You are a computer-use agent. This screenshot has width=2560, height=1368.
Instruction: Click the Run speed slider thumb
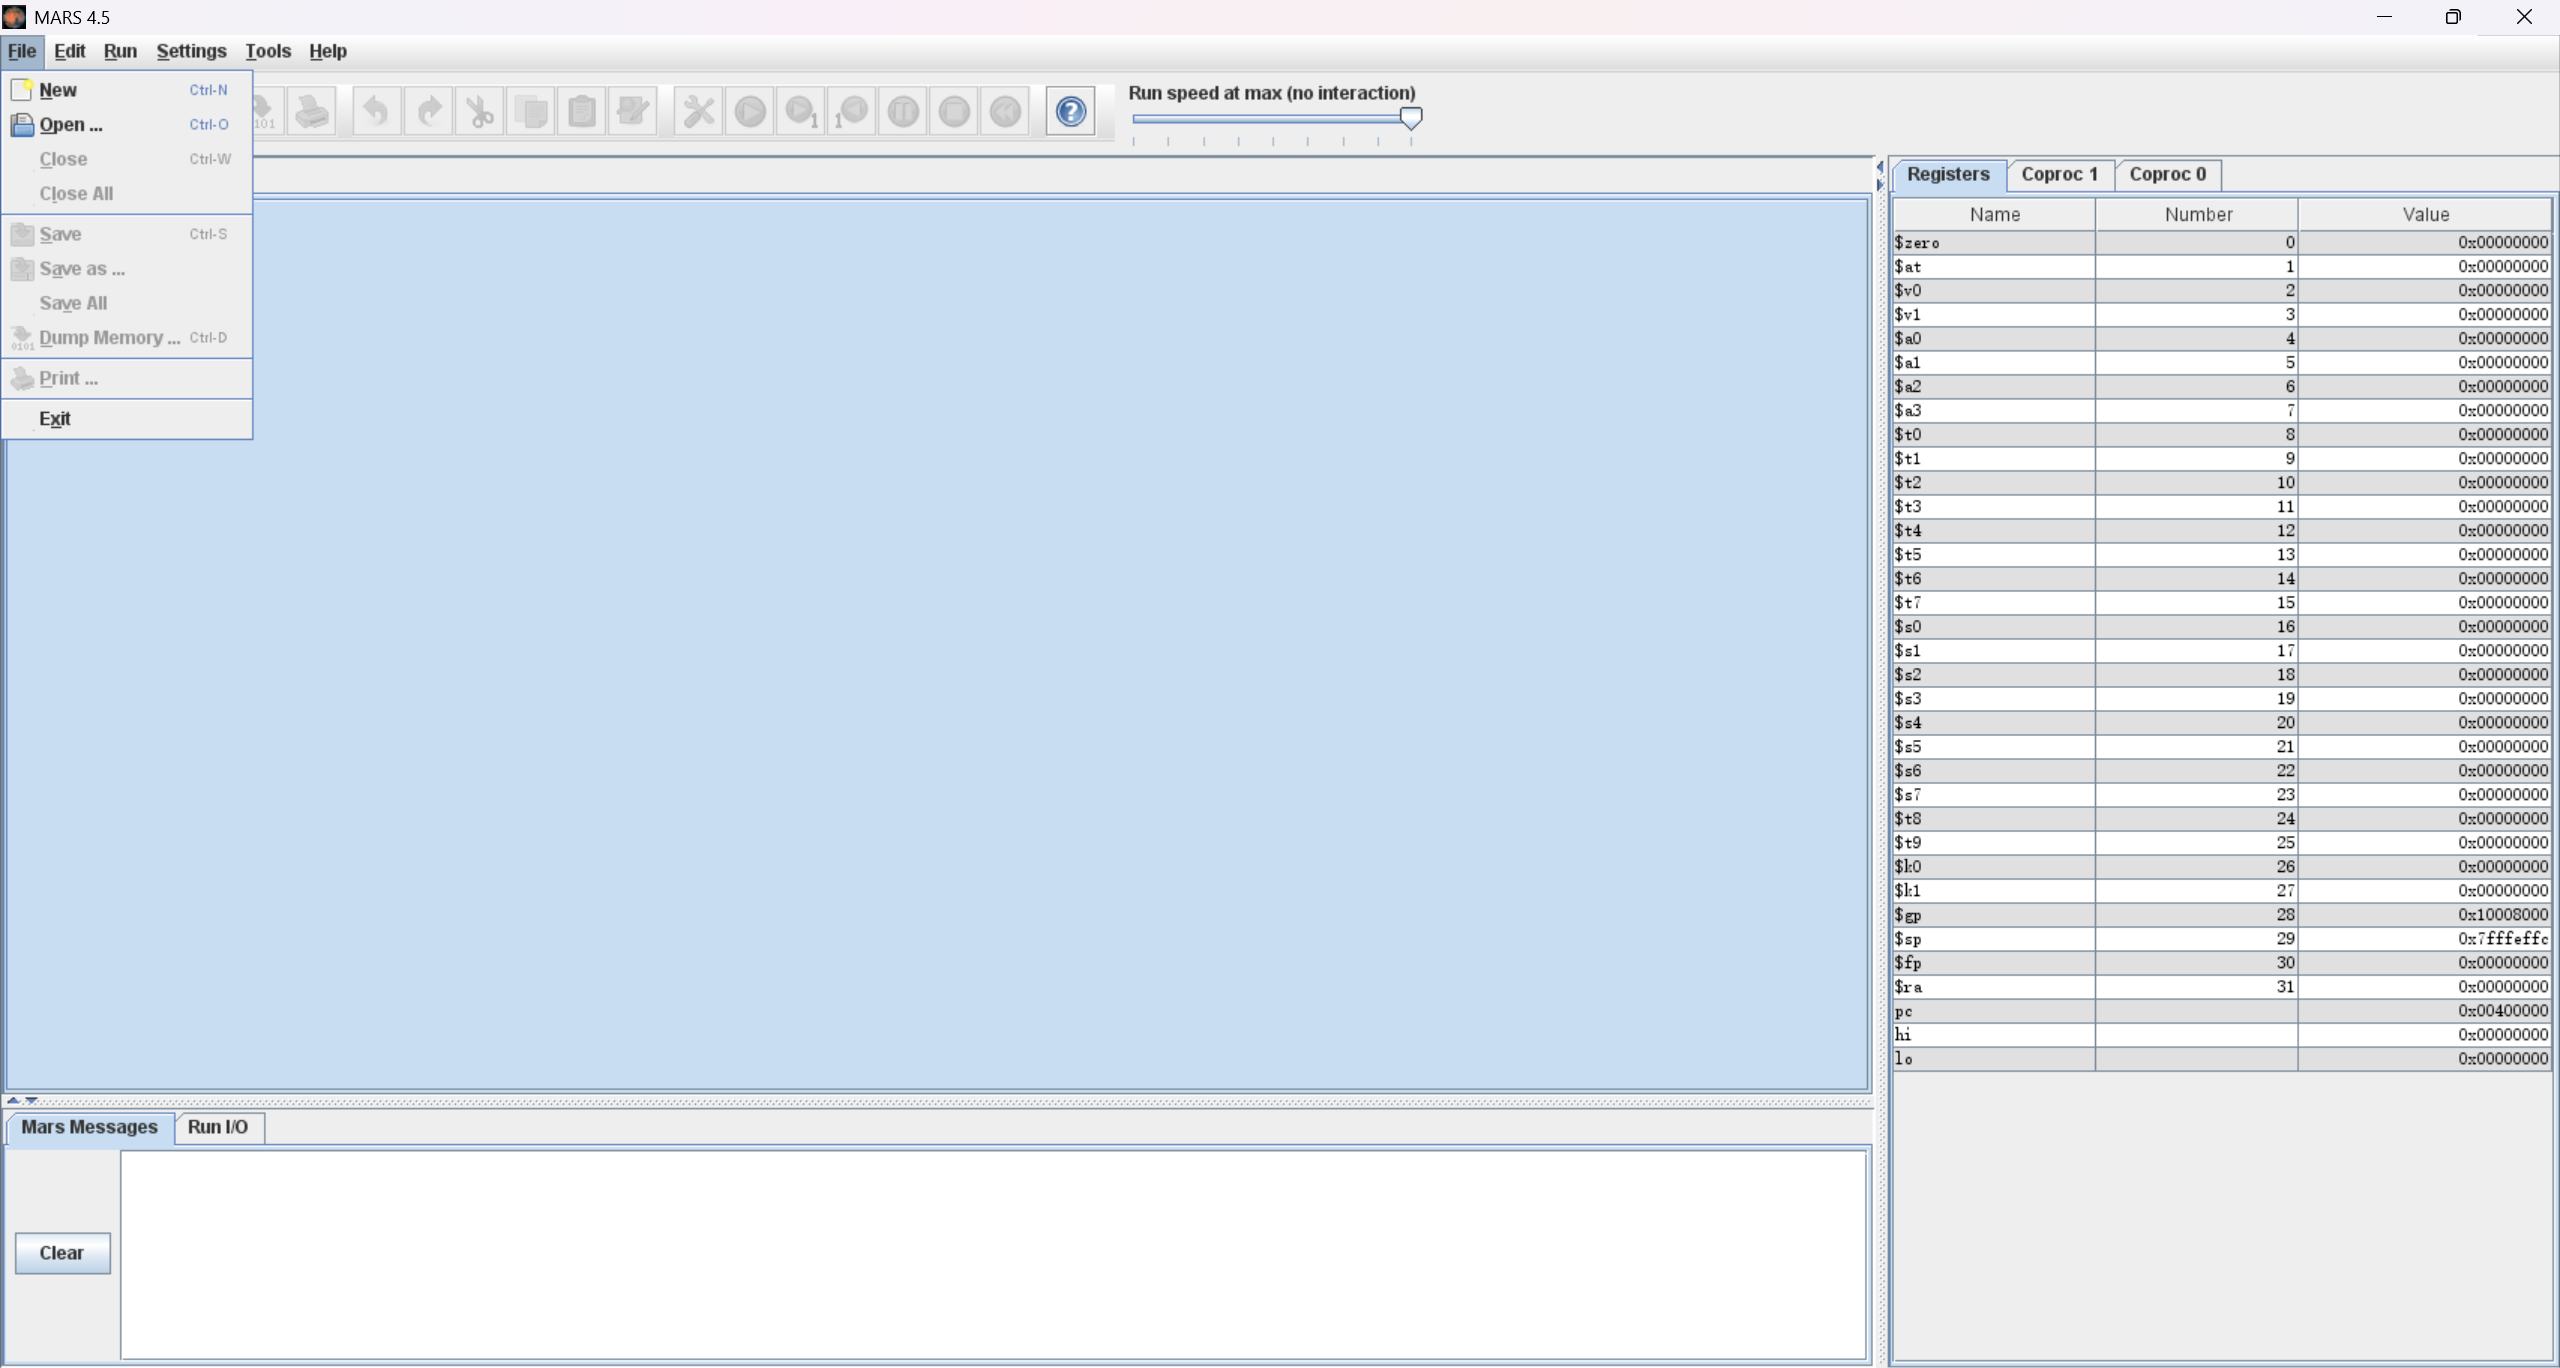click(x=1411, y=118)
